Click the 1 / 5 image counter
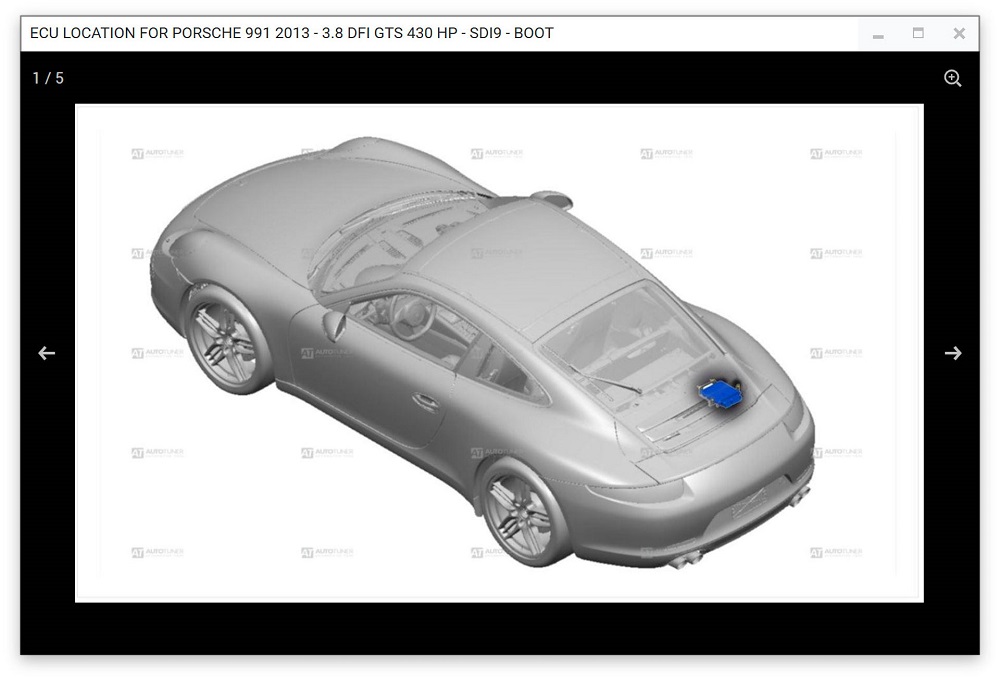 [48, 78]
